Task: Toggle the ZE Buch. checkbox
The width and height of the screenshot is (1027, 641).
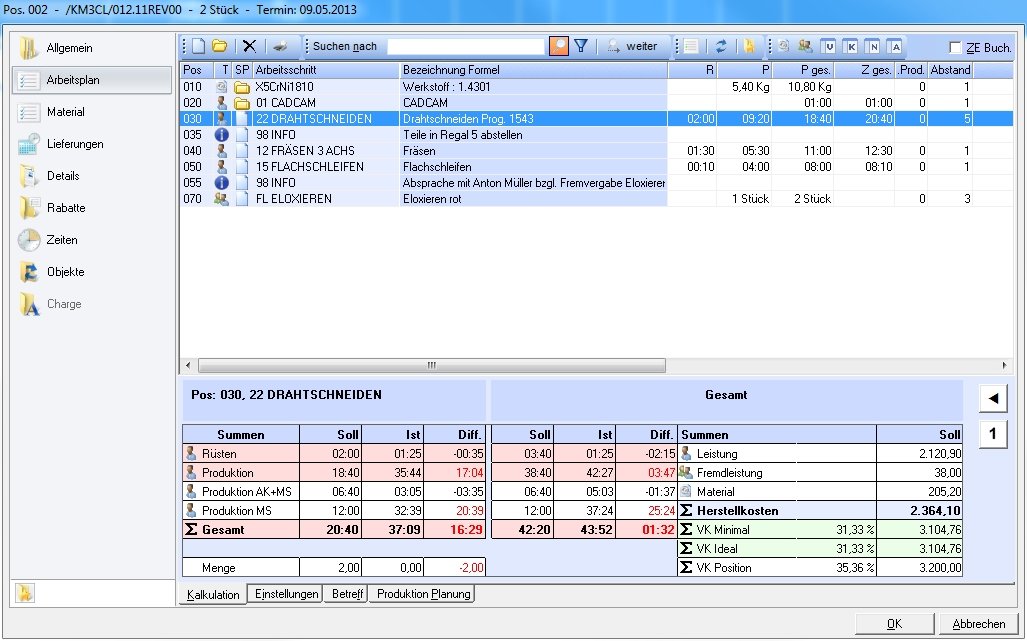Action: [955, 47]
